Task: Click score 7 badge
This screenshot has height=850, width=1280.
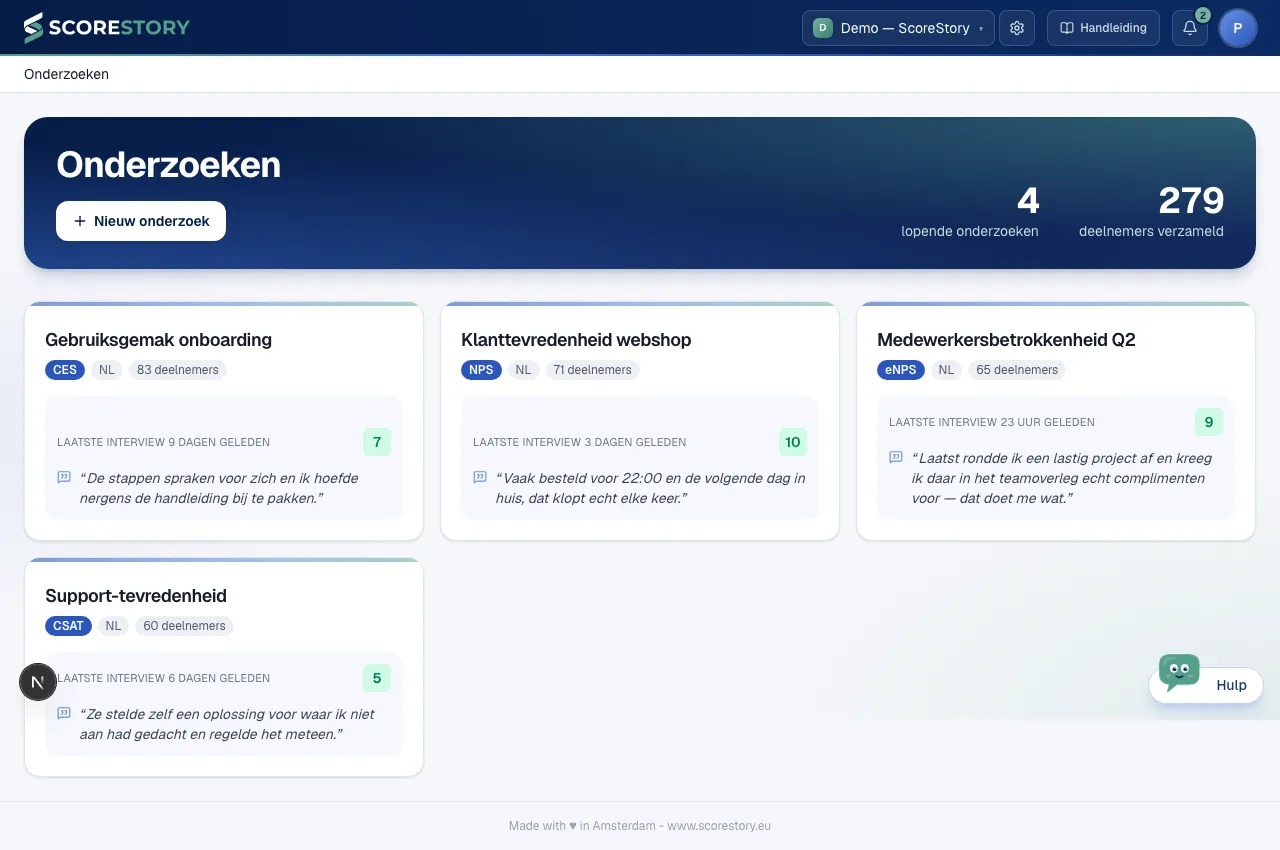Action: click(377, 442)
